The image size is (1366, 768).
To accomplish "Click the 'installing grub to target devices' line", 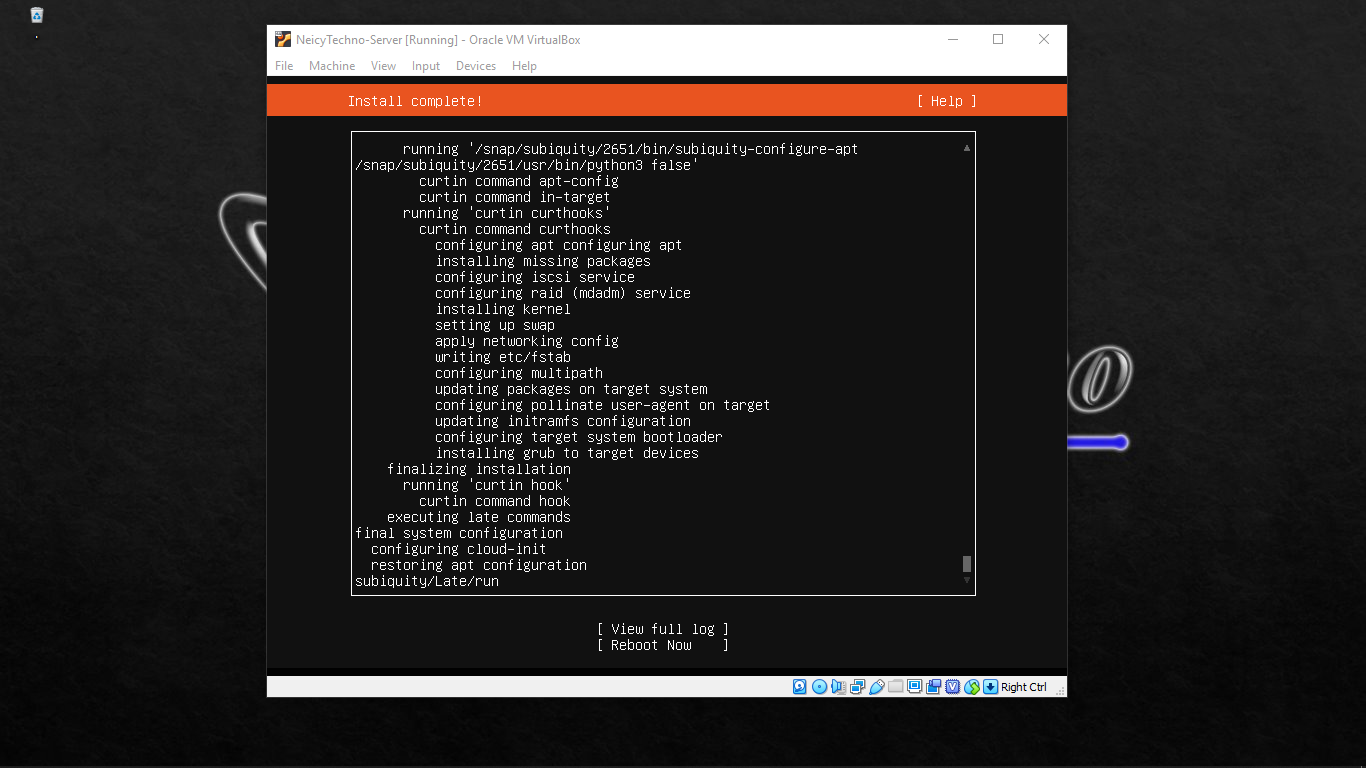I will click(x=567, y=453).
